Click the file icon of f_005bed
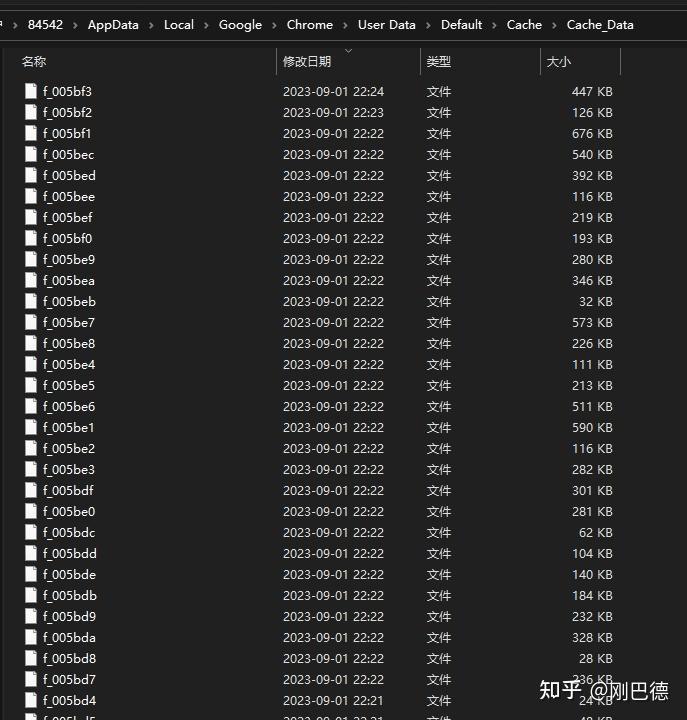This screenshot has width=687, height=720. (31, 175)
